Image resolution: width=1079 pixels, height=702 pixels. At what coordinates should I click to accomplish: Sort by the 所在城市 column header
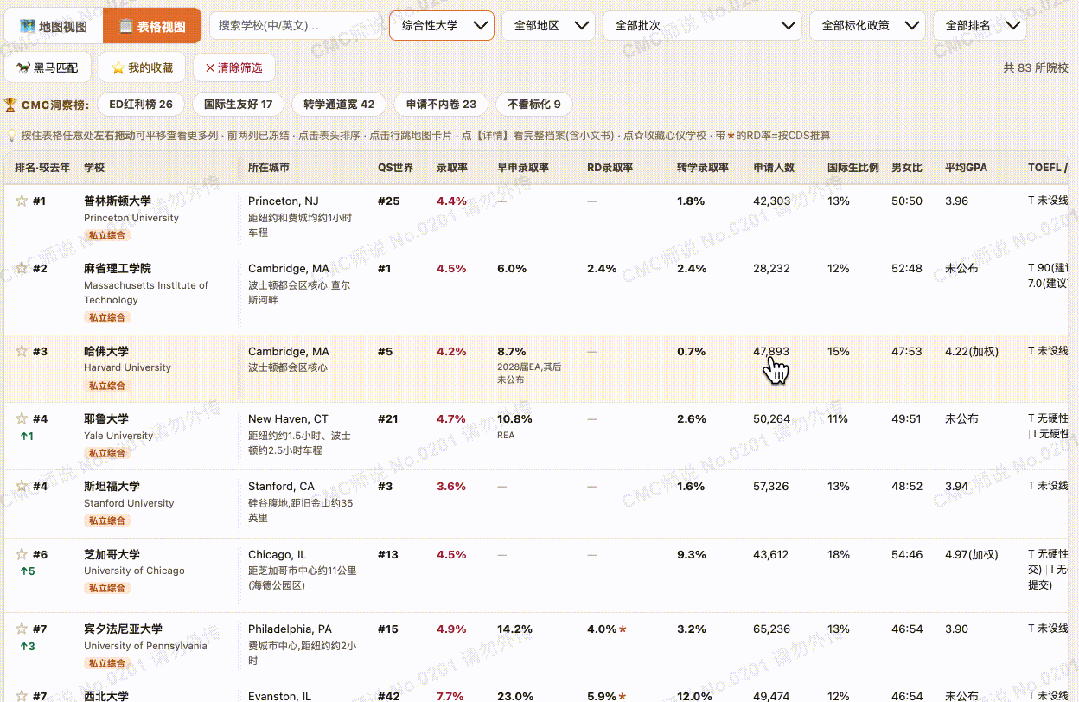click(268, 167)
